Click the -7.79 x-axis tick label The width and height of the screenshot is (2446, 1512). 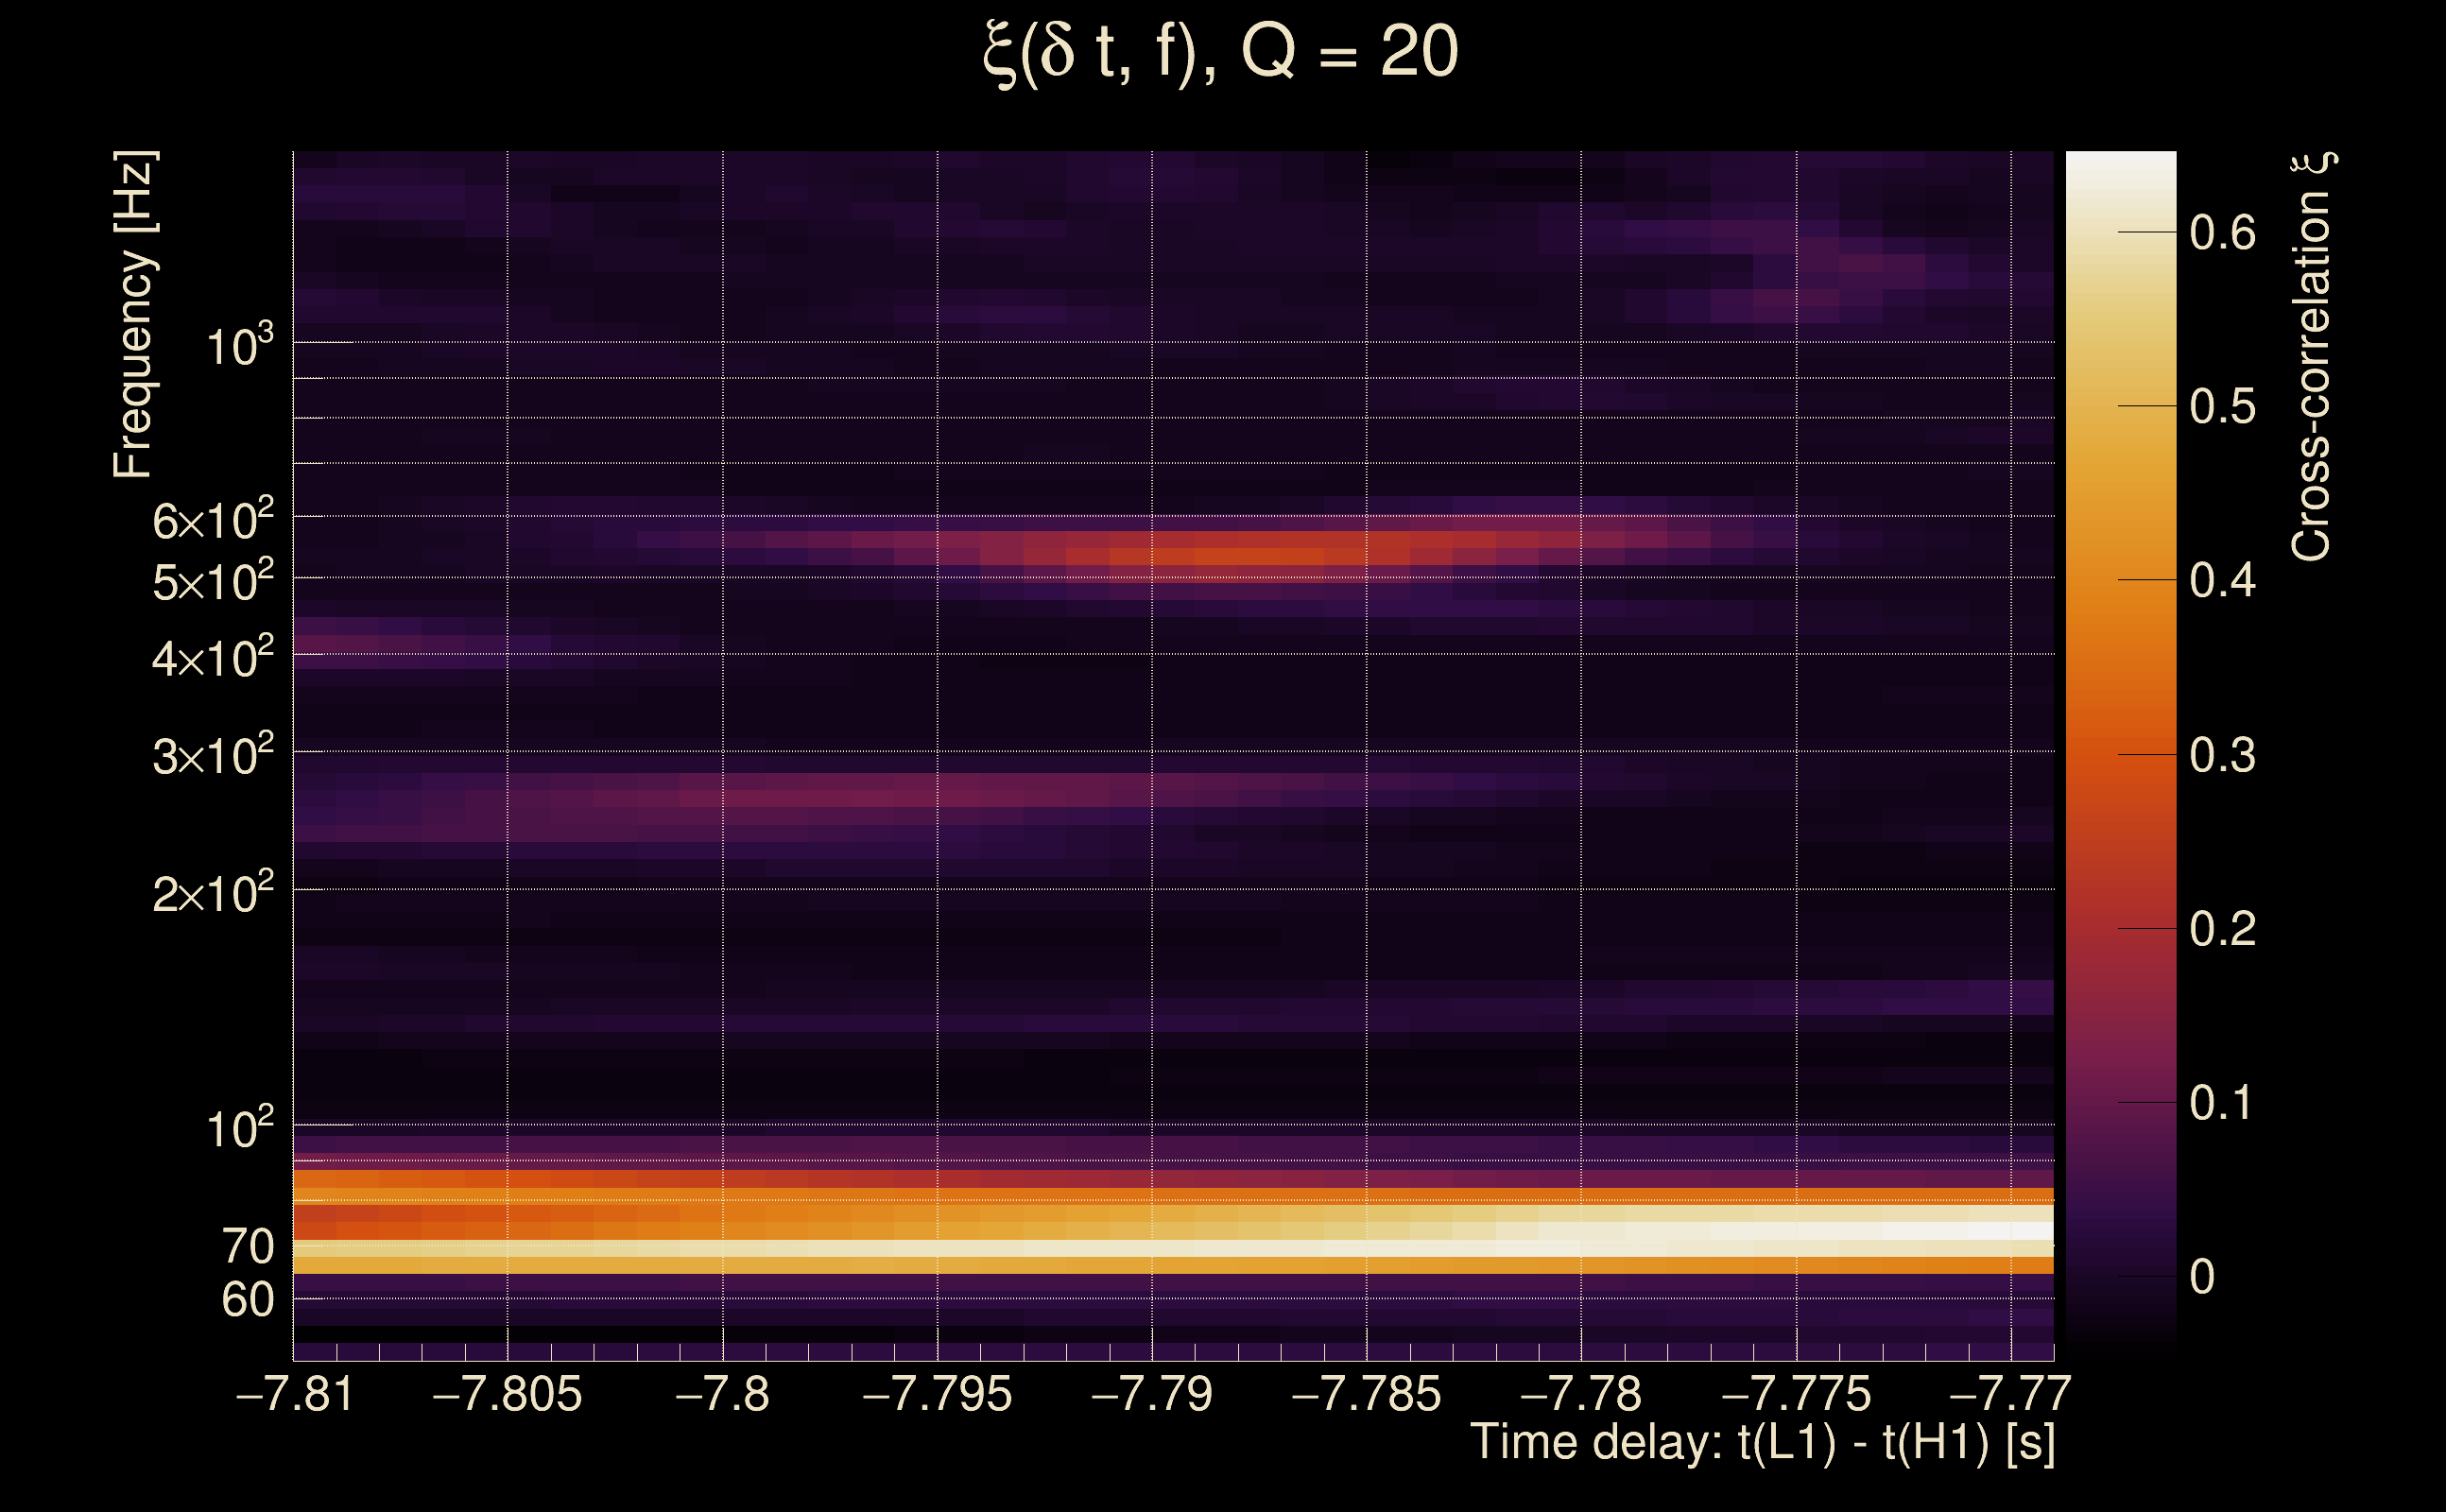pos(1152,1394)
